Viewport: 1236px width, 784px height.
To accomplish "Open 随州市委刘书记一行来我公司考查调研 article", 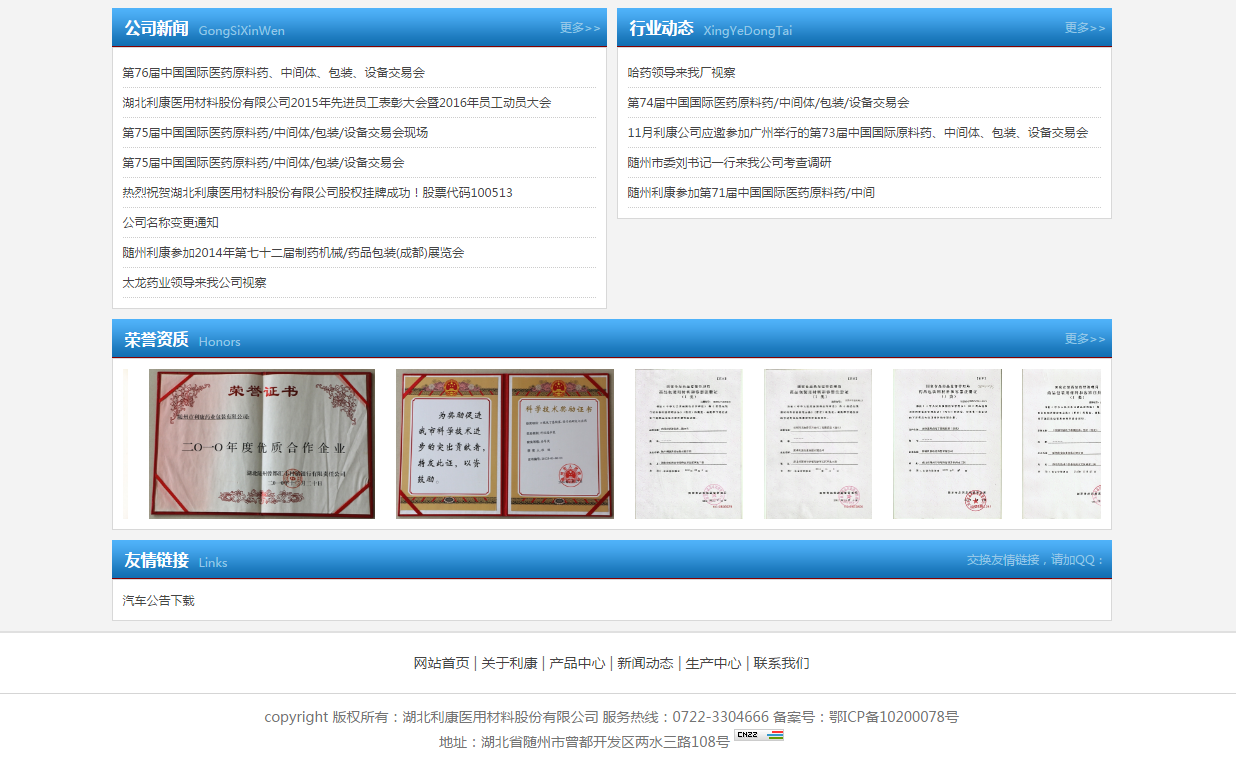I will (x=729, y=163).
